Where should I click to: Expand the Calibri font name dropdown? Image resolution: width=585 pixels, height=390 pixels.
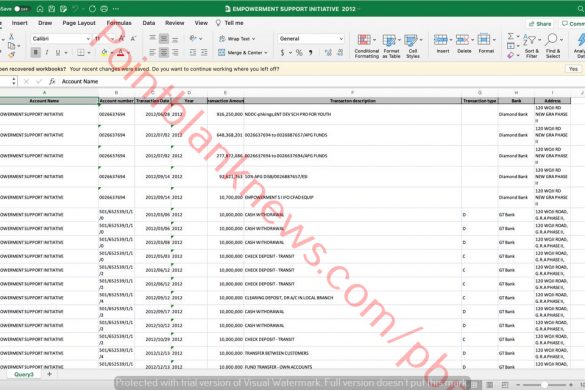[88, 39]
